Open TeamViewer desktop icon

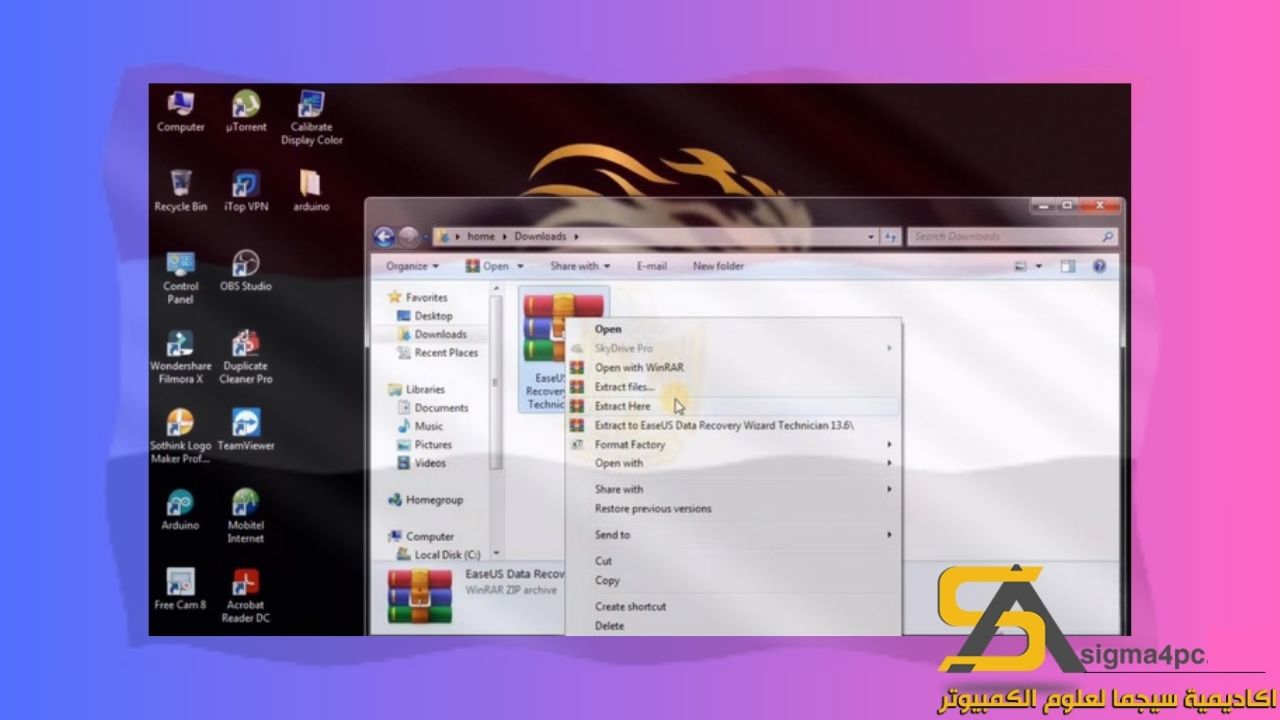(x=245, y=430)
